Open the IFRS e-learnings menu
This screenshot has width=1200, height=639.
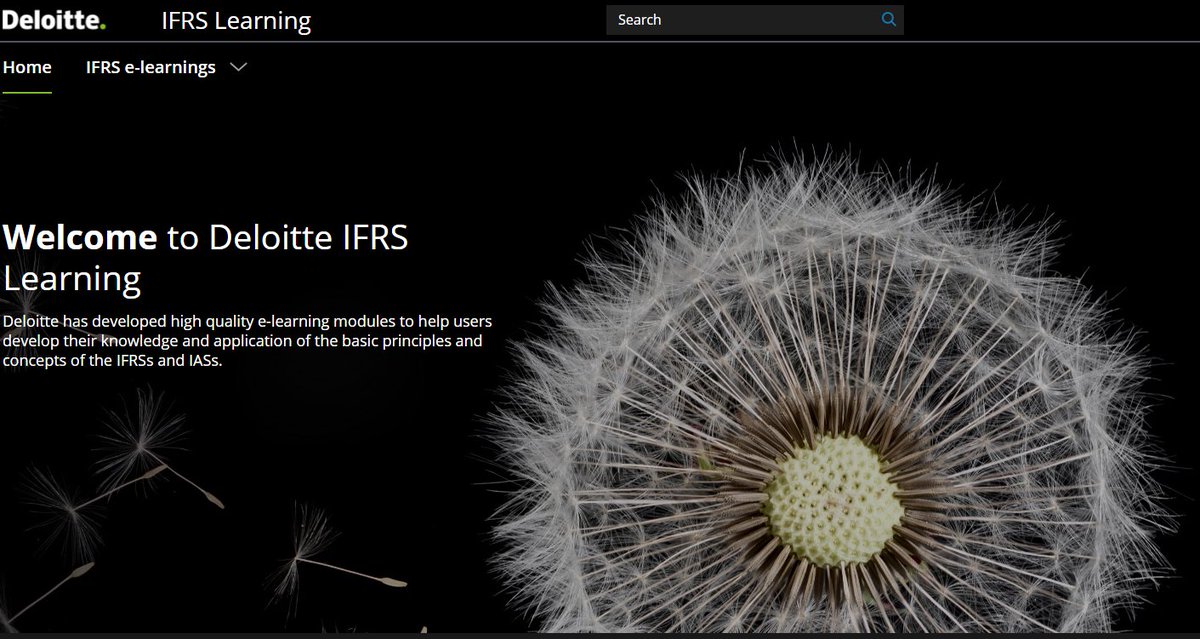pos(151,68)
